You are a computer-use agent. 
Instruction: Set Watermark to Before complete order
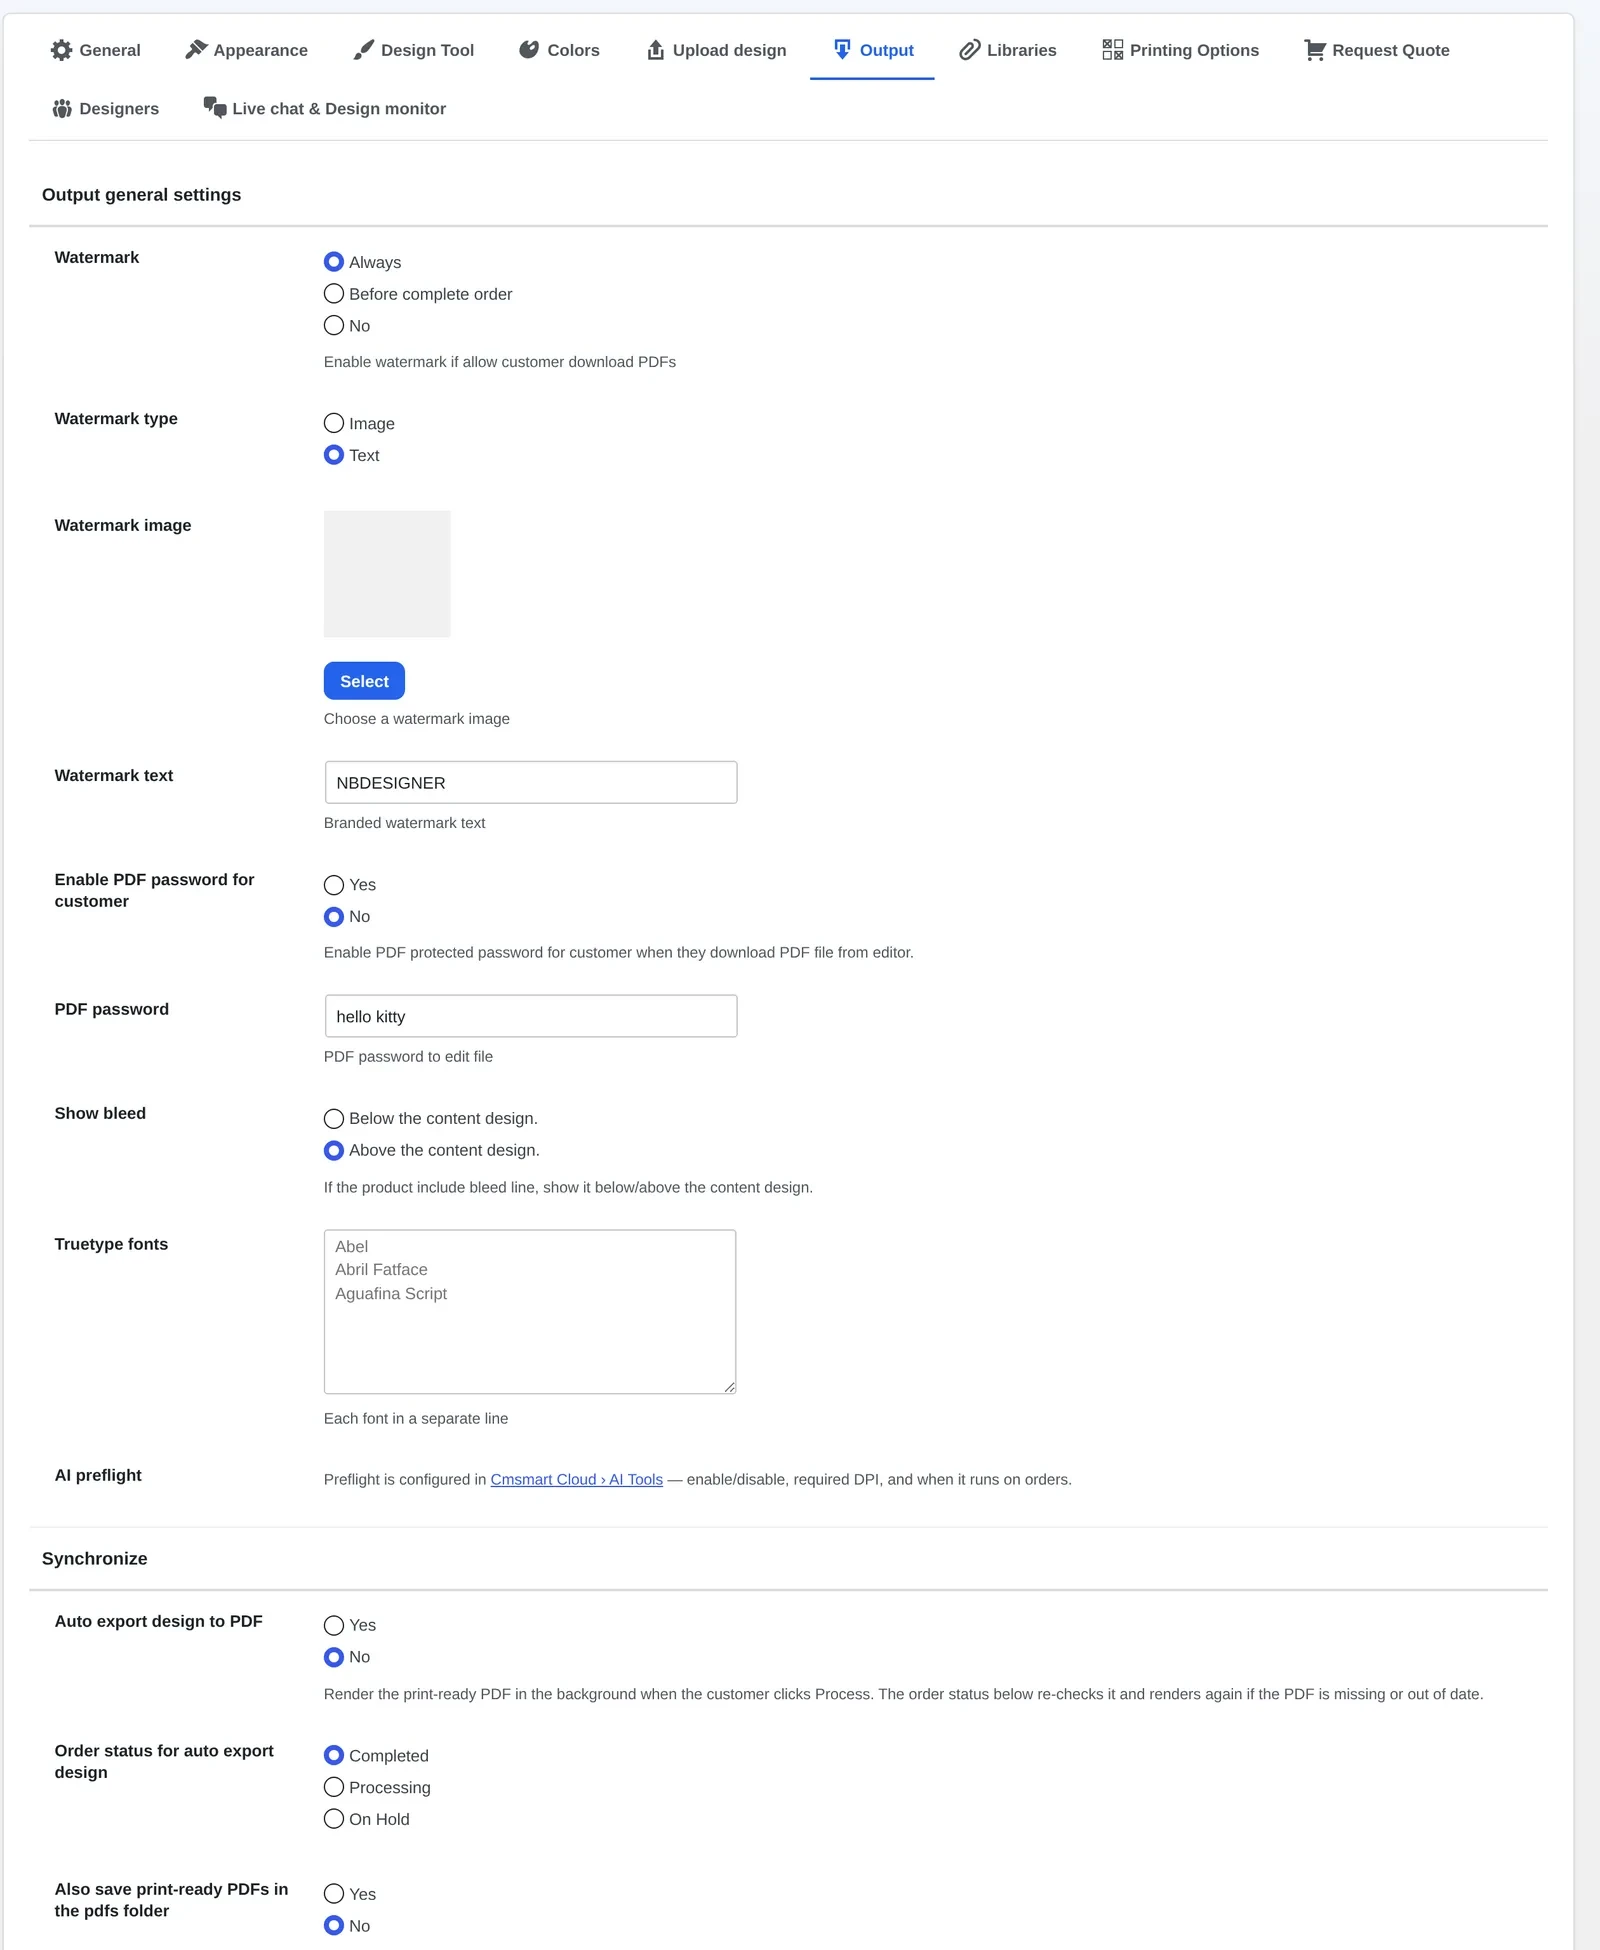(334, 294)
